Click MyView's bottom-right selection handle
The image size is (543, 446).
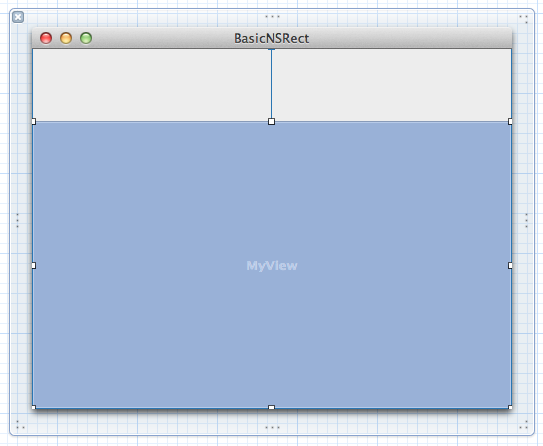pos(510,408)
